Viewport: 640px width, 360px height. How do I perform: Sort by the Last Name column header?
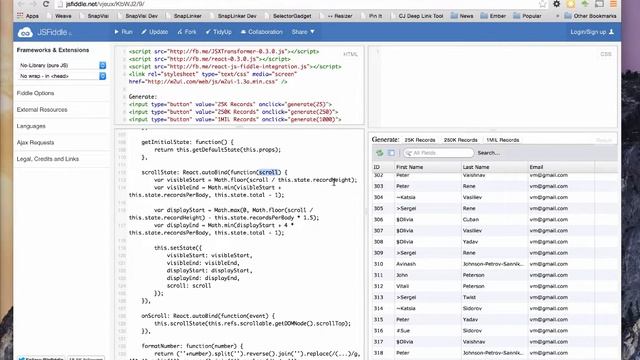pyautogui.click(x=494, y=167)
